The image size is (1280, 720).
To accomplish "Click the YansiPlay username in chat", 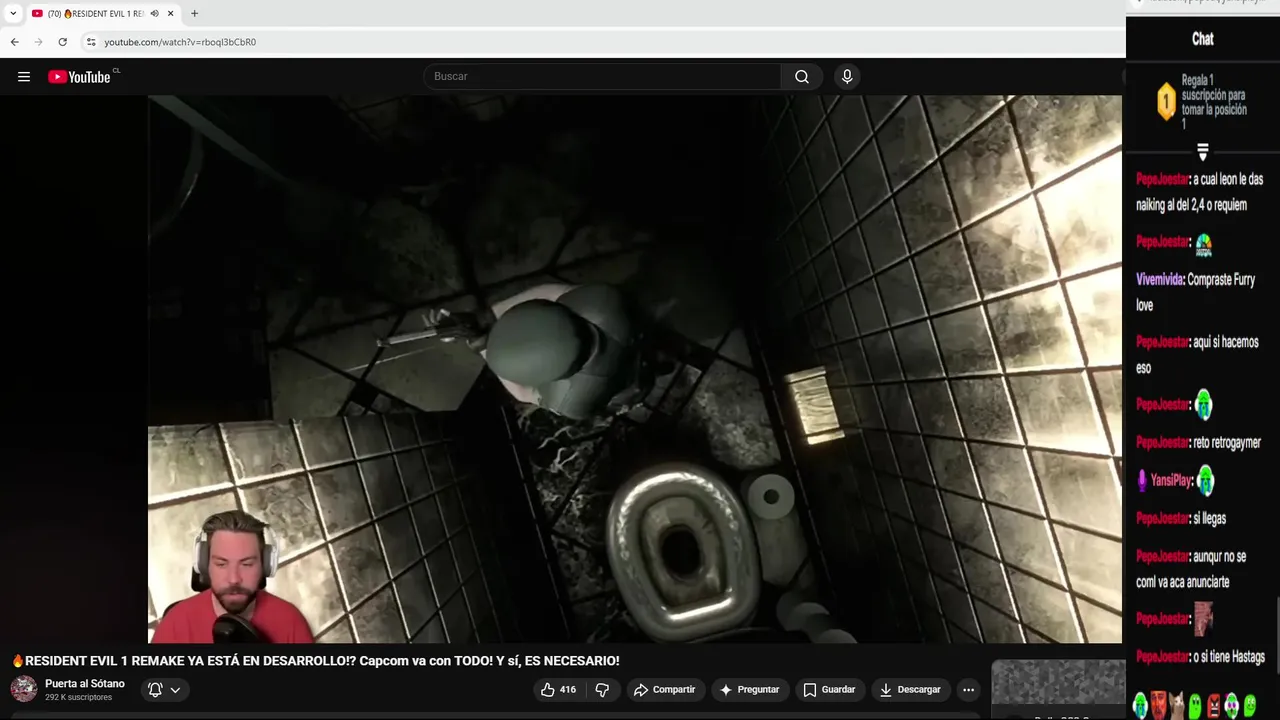I will point(1171,480).
